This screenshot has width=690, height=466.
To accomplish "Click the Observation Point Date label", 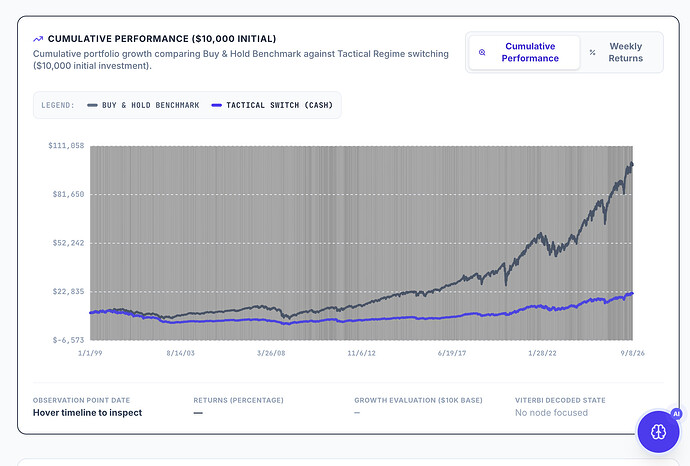I will tap(81, 400).
